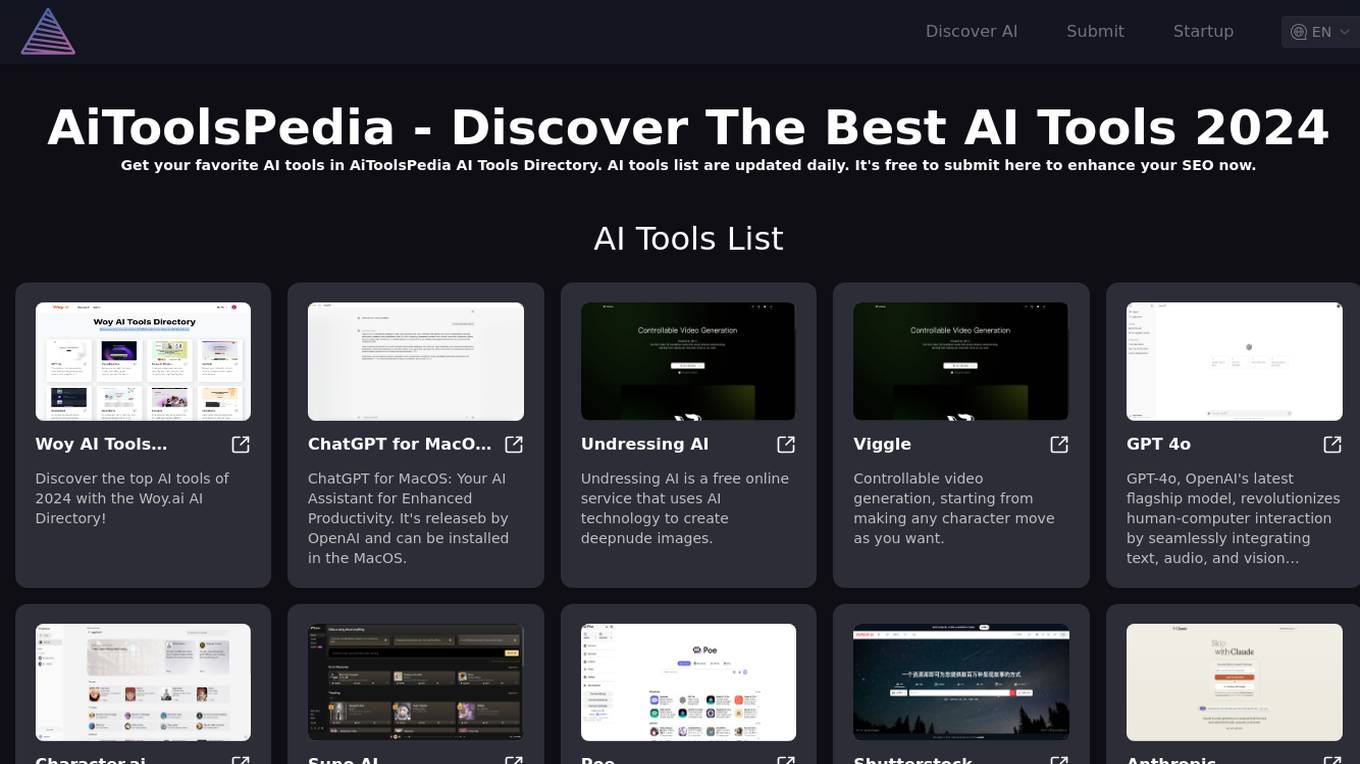The width and height of the screenshot is (1360, 764).
Task: Open the GPT 4o title link
Action: [x=1158, y=444]
